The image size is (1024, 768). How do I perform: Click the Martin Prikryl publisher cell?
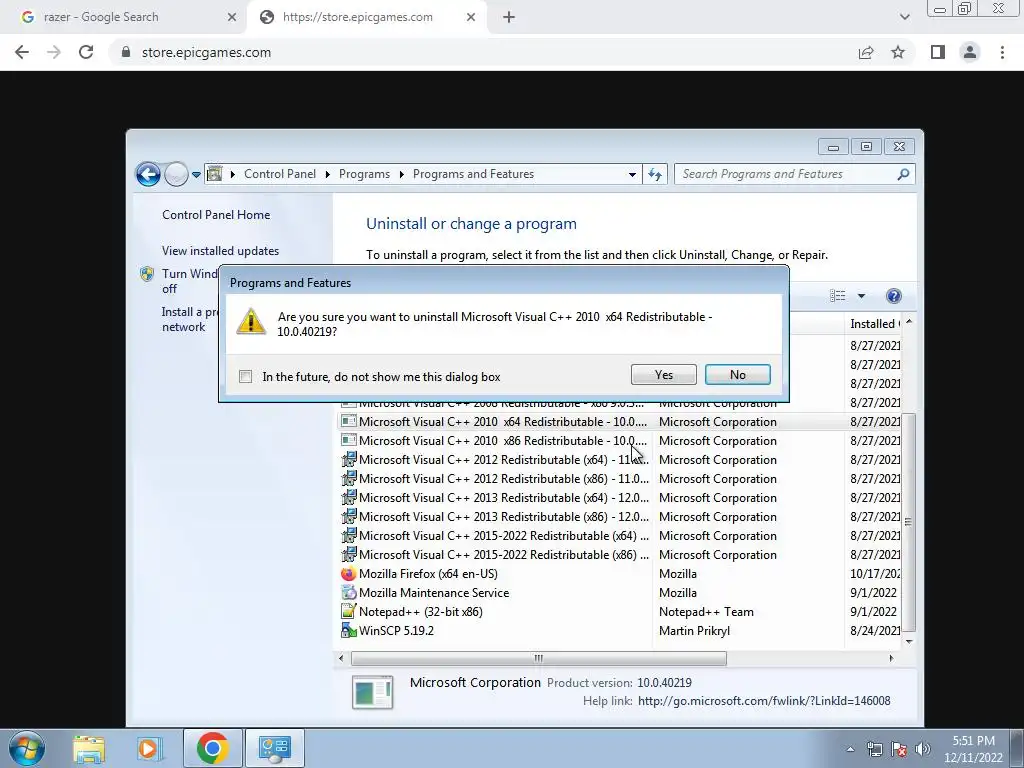point(694,631)
